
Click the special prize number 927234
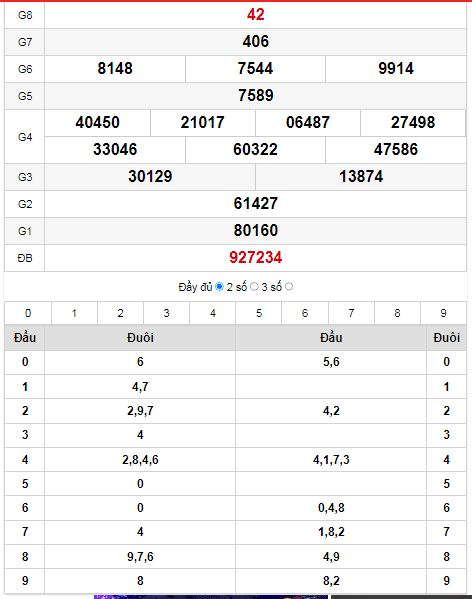click(x=255, y=257)
